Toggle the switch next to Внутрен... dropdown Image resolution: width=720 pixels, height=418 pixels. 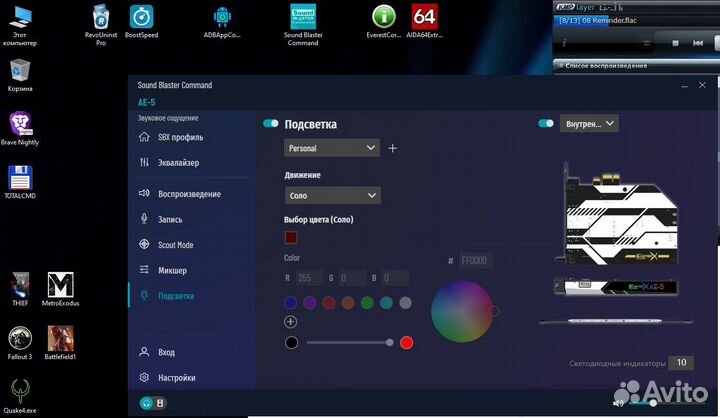click(545, 124)
